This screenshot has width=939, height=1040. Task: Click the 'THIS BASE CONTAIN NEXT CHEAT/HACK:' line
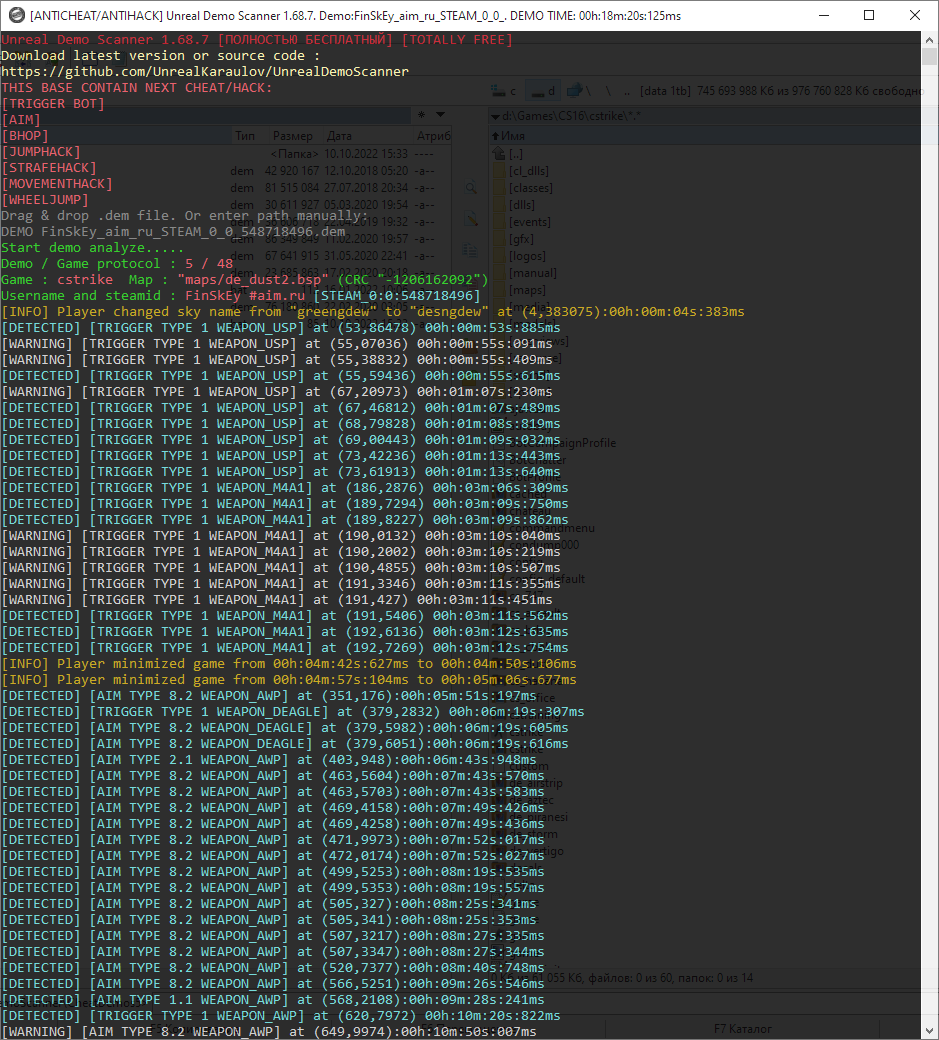(x=137, y=88)
